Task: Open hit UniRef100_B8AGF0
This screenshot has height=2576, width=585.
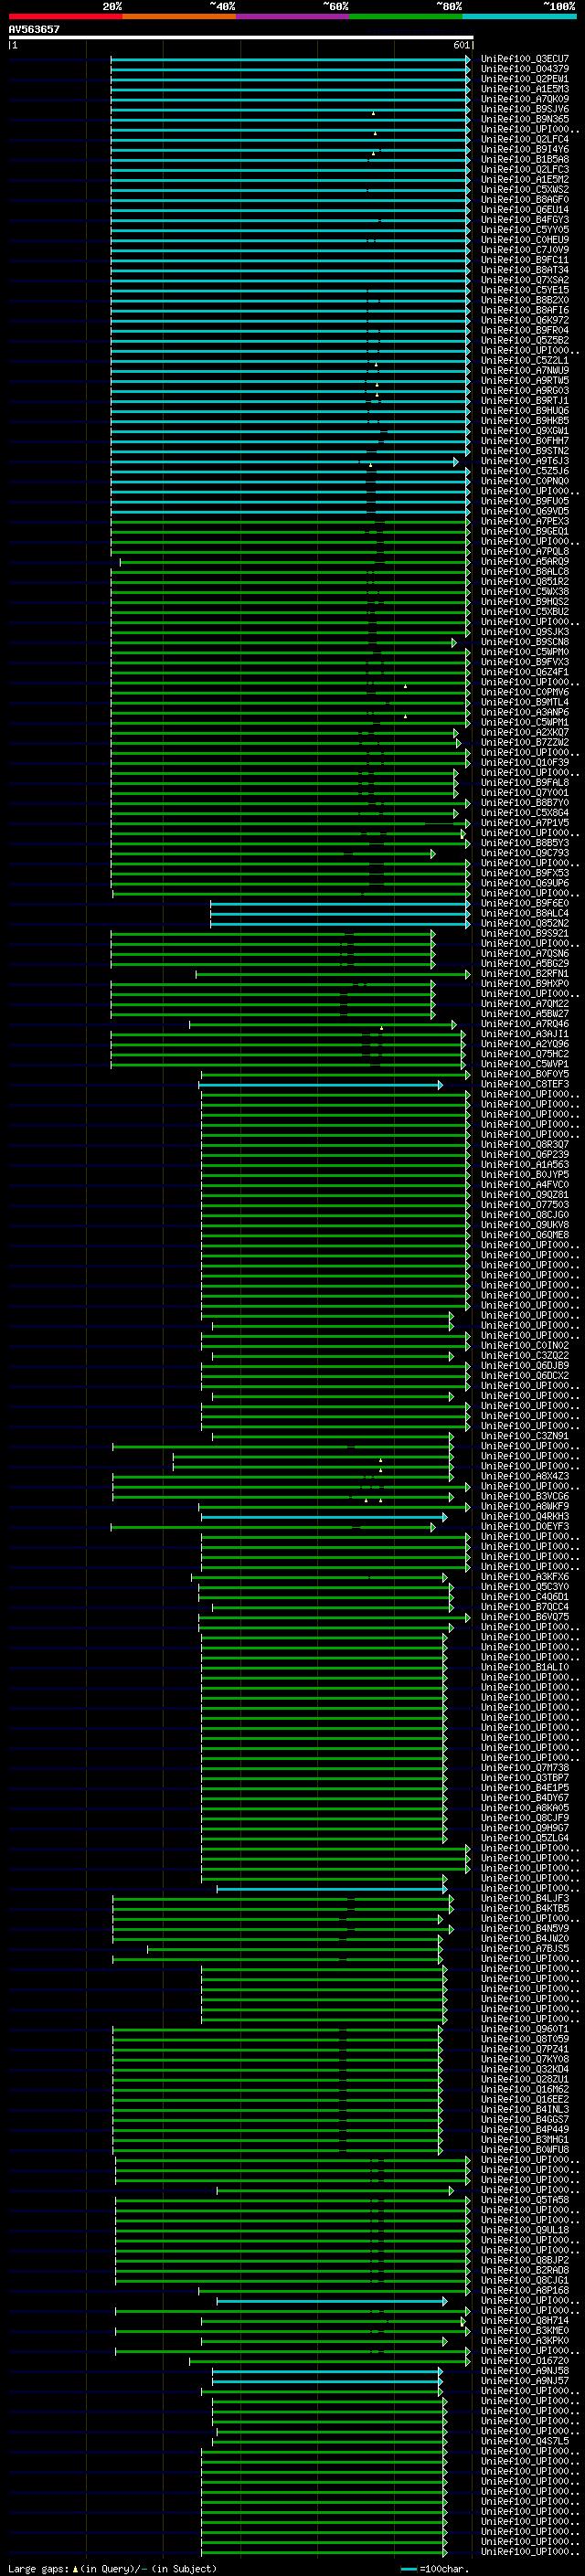Action: tap(524, 199)
